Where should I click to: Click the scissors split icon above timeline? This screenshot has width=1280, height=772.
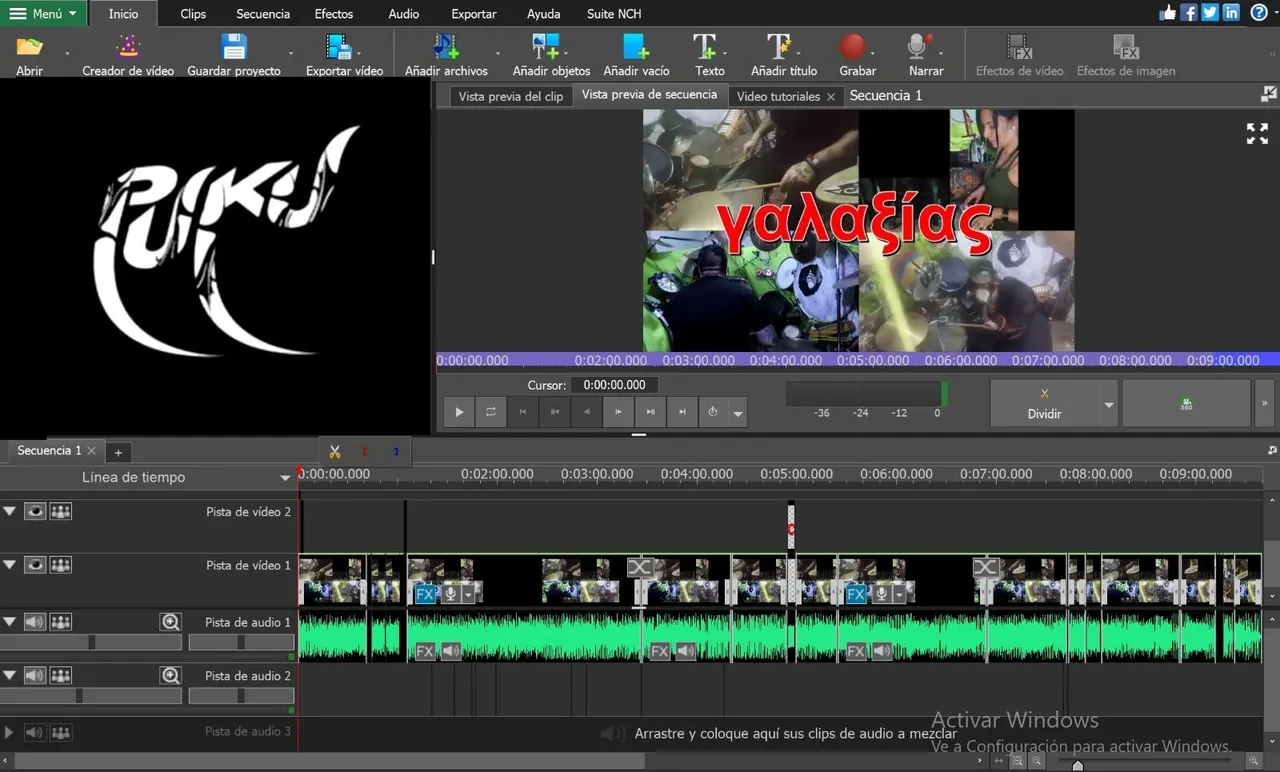334,452
